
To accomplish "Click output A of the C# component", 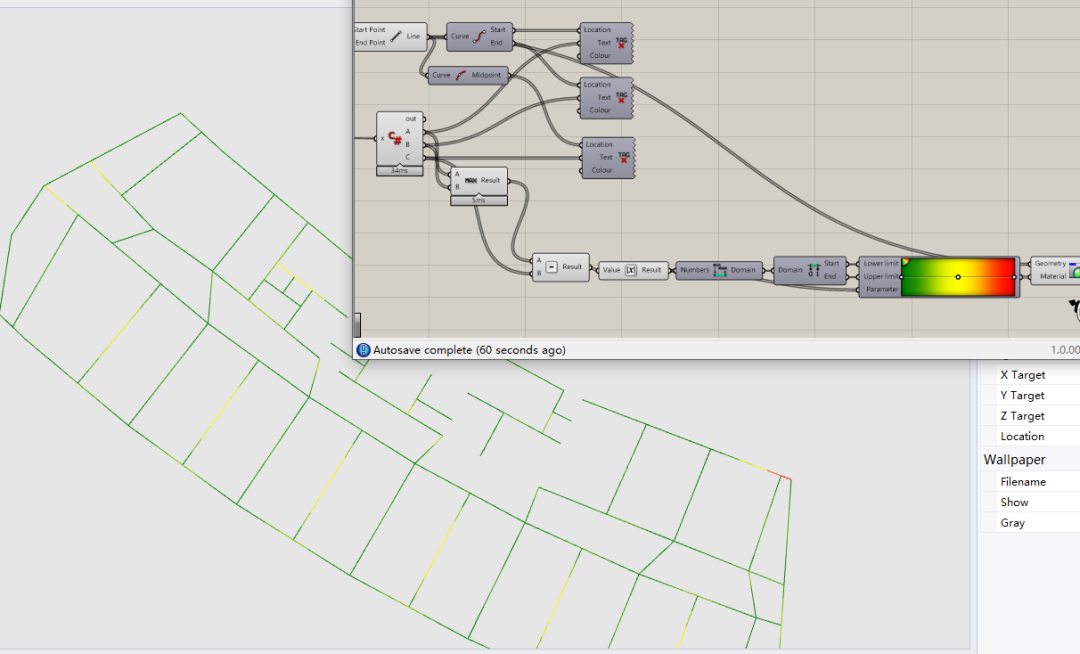I will pyautogui.click(x=408, y=131).
